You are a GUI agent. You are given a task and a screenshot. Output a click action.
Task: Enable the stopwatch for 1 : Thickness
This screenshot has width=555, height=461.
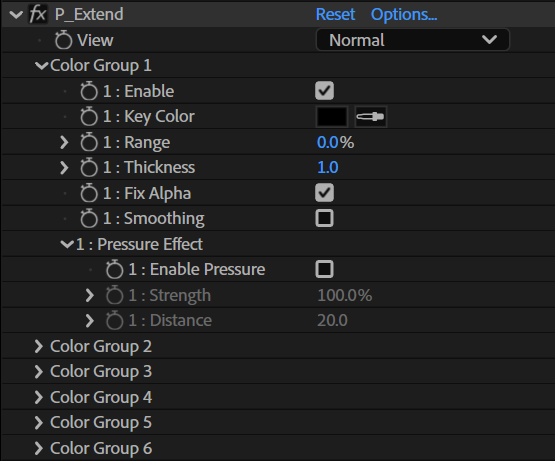pyautogui.click(x=88, y=167)
